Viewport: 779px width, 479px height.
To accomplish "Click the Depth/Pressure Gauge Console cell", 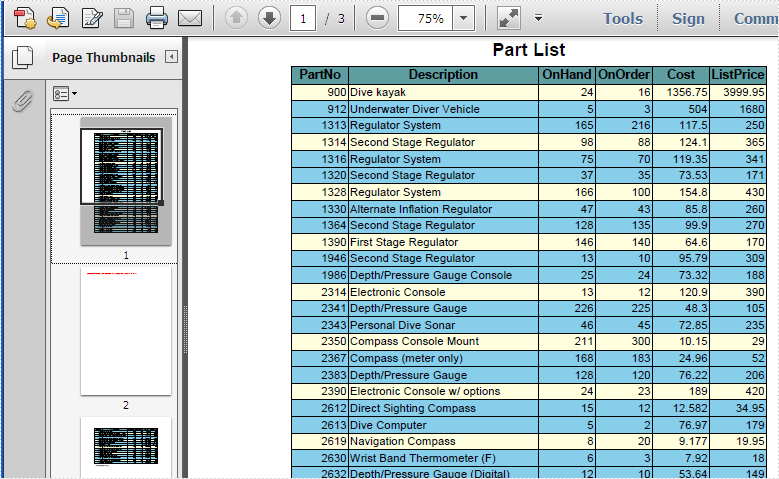I will [x=443, y=275].
